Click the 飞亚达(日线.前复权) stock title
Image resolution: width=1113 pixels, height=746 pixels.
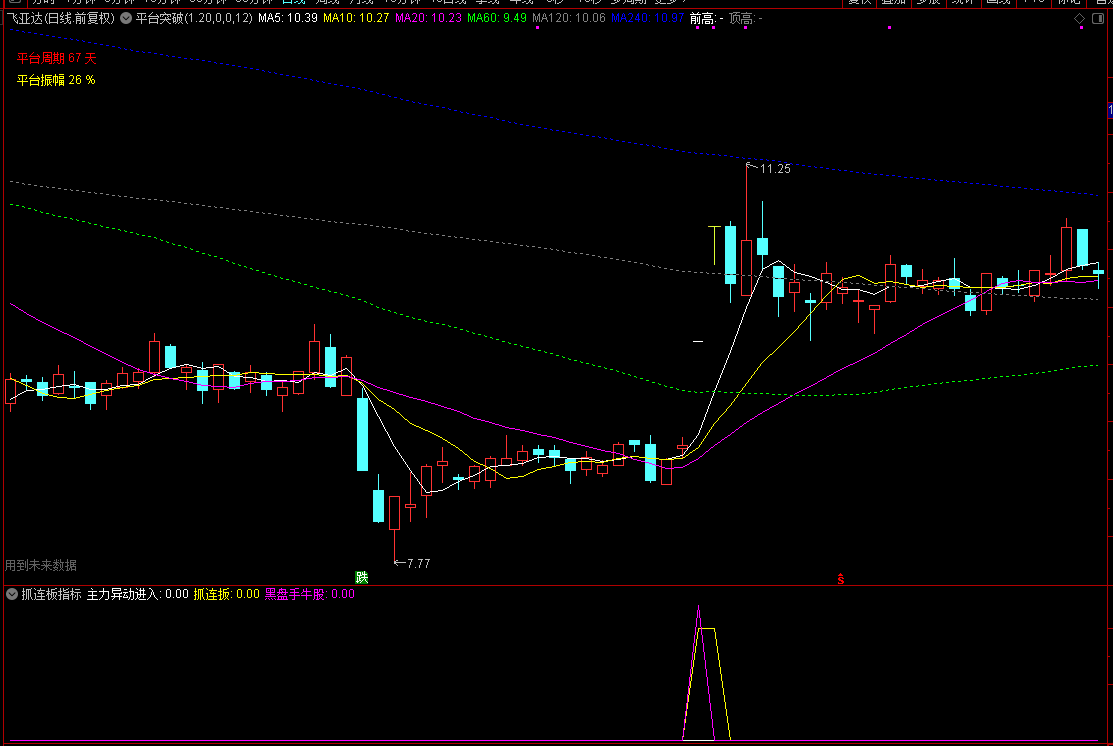60,18
